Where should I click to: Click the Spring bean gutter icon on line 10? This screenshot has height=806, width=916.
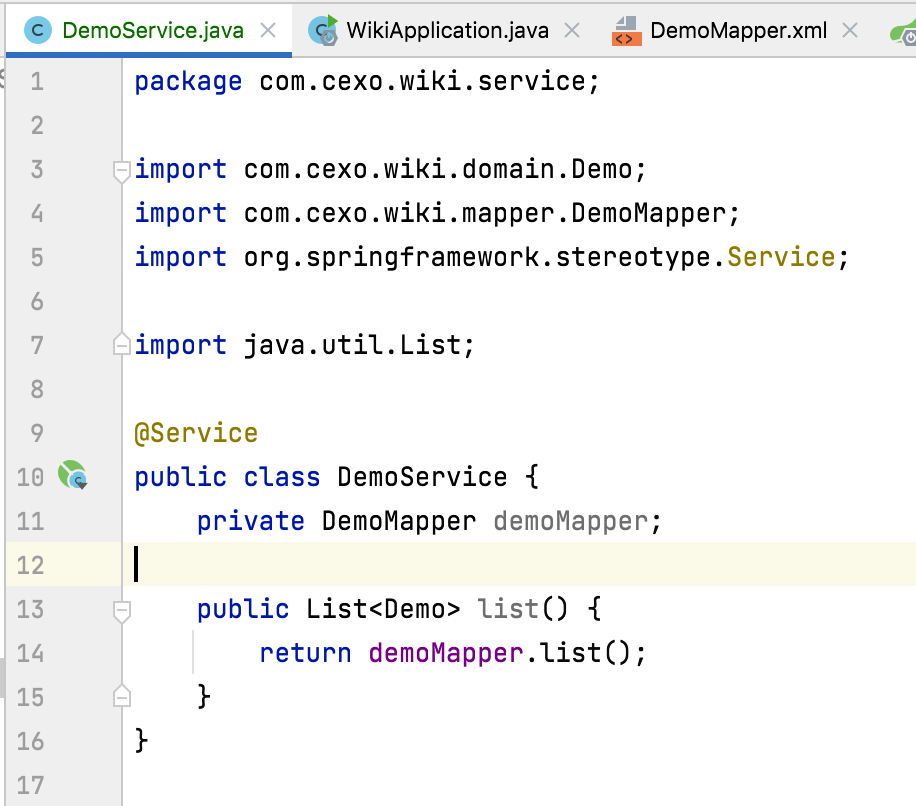tap(72, 475)
